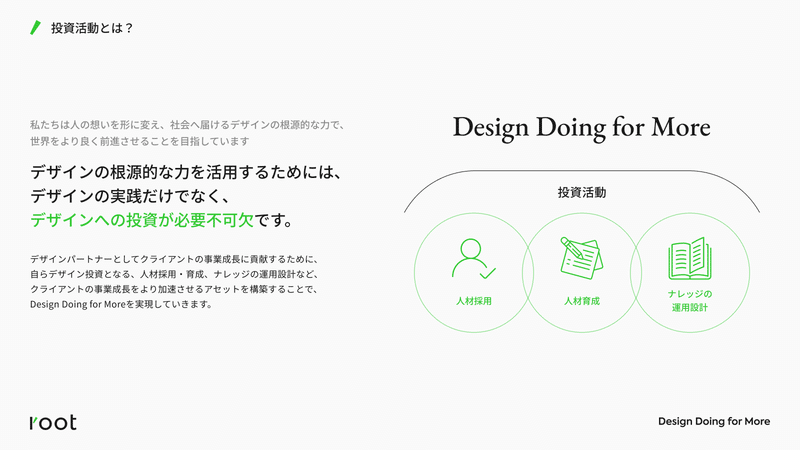This screenshot has height=450, width=800.
Task: Click the 人材育成 label
Action: (x=582, y=301)
